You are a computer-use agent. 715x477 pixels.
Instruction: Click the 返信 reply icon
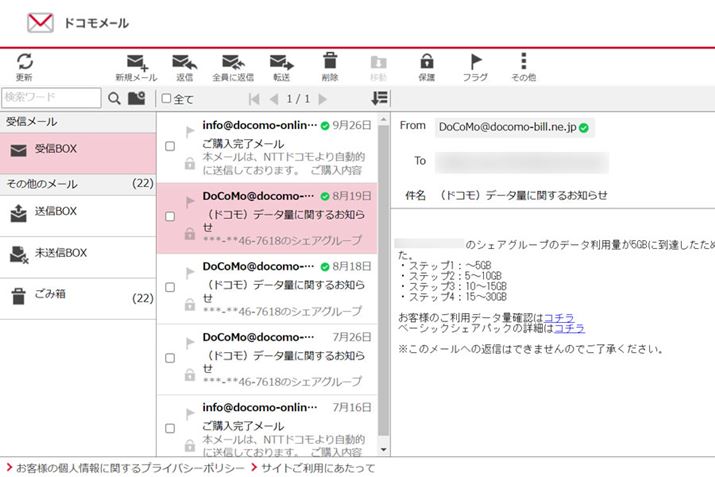pos(184,62)
